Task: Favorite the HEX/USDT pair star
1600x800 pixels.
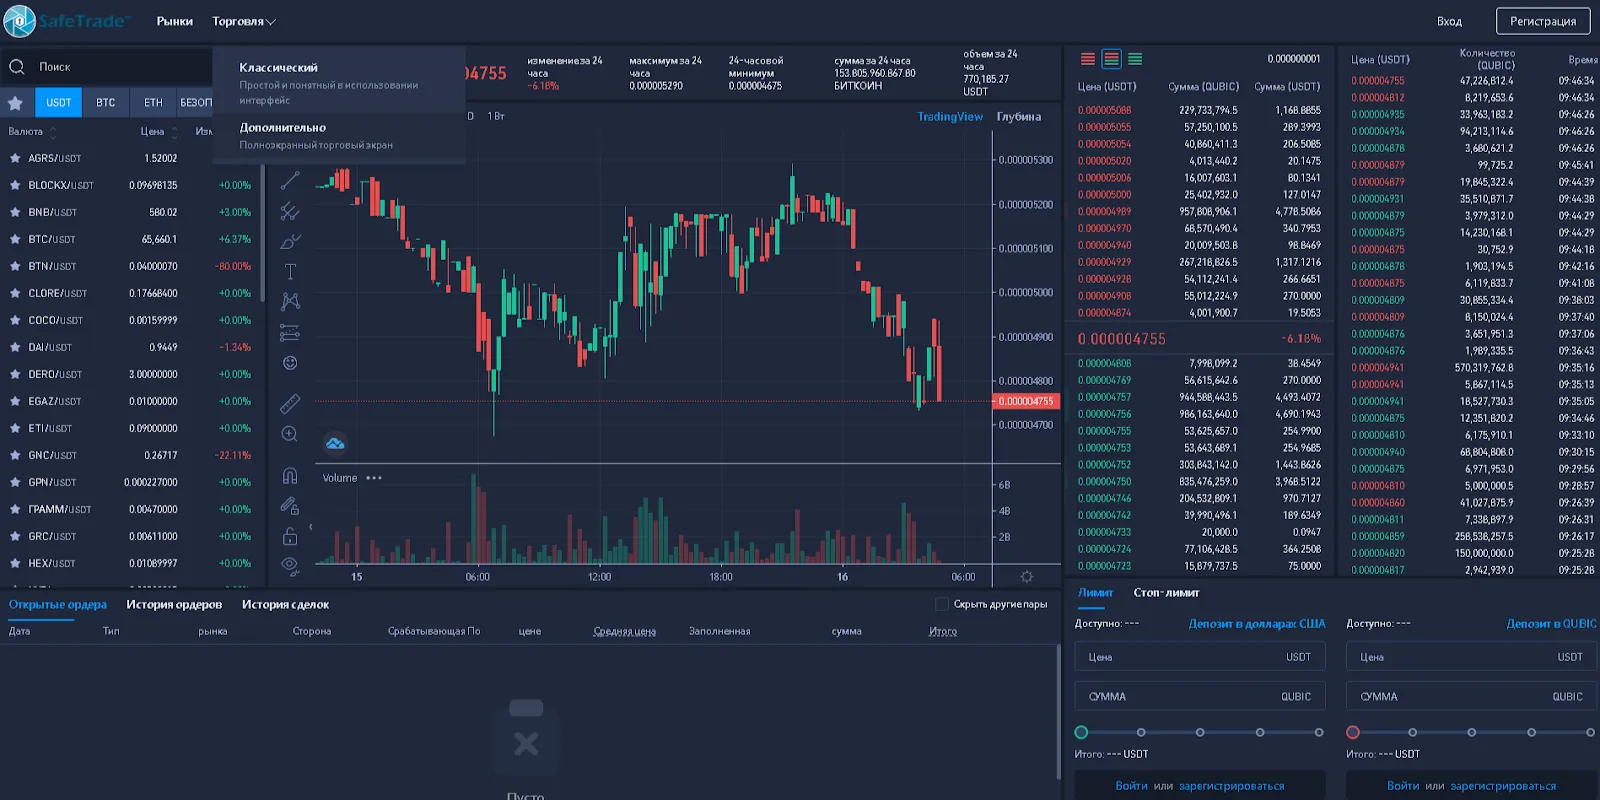Action: point(15,563)
